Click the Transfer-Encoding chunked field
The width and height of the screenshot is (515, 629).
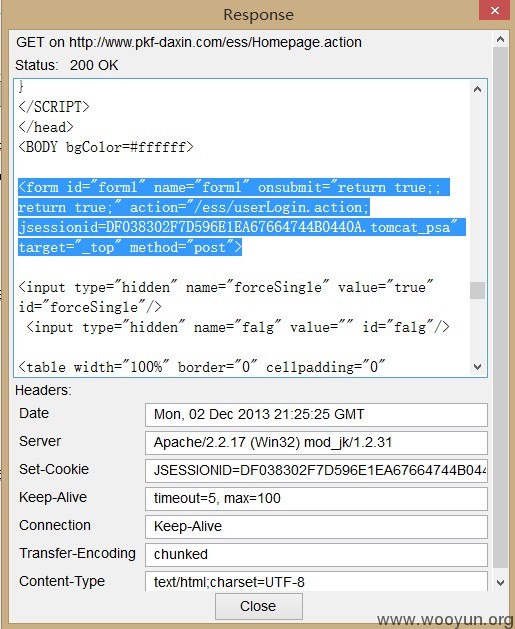[x=316, y=555]
